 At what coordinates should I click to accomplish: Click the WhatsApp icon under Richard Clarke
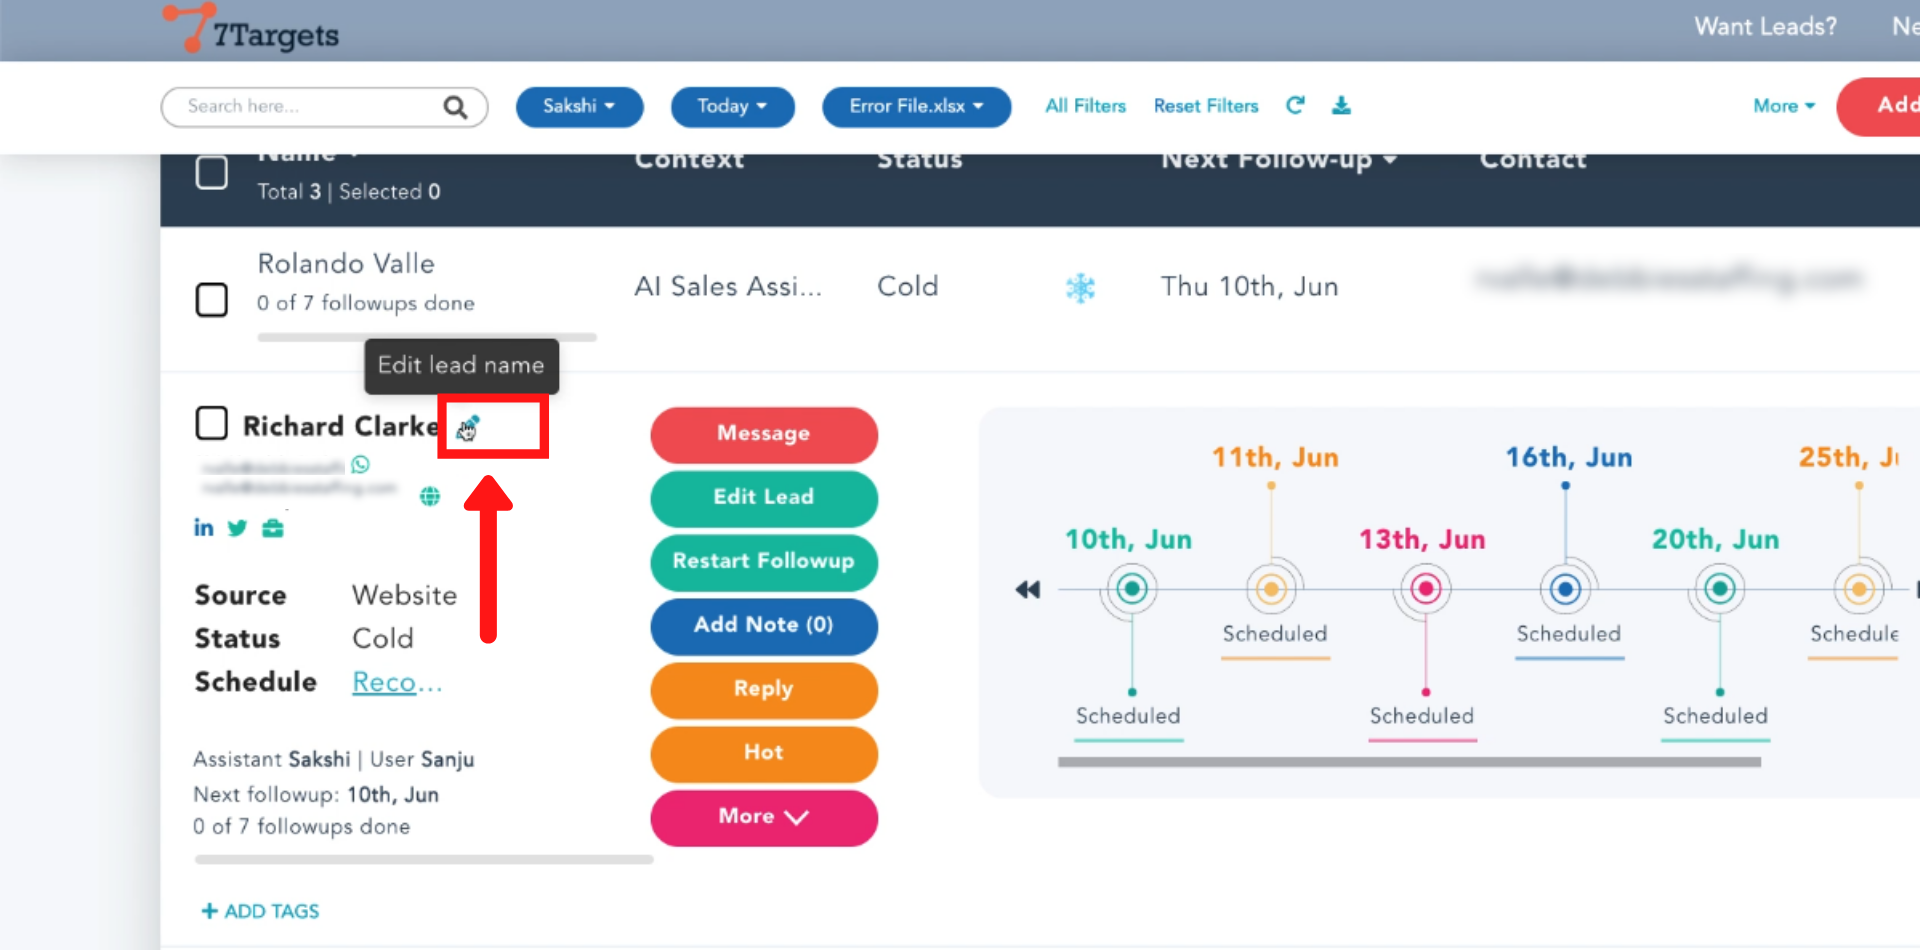361,464
